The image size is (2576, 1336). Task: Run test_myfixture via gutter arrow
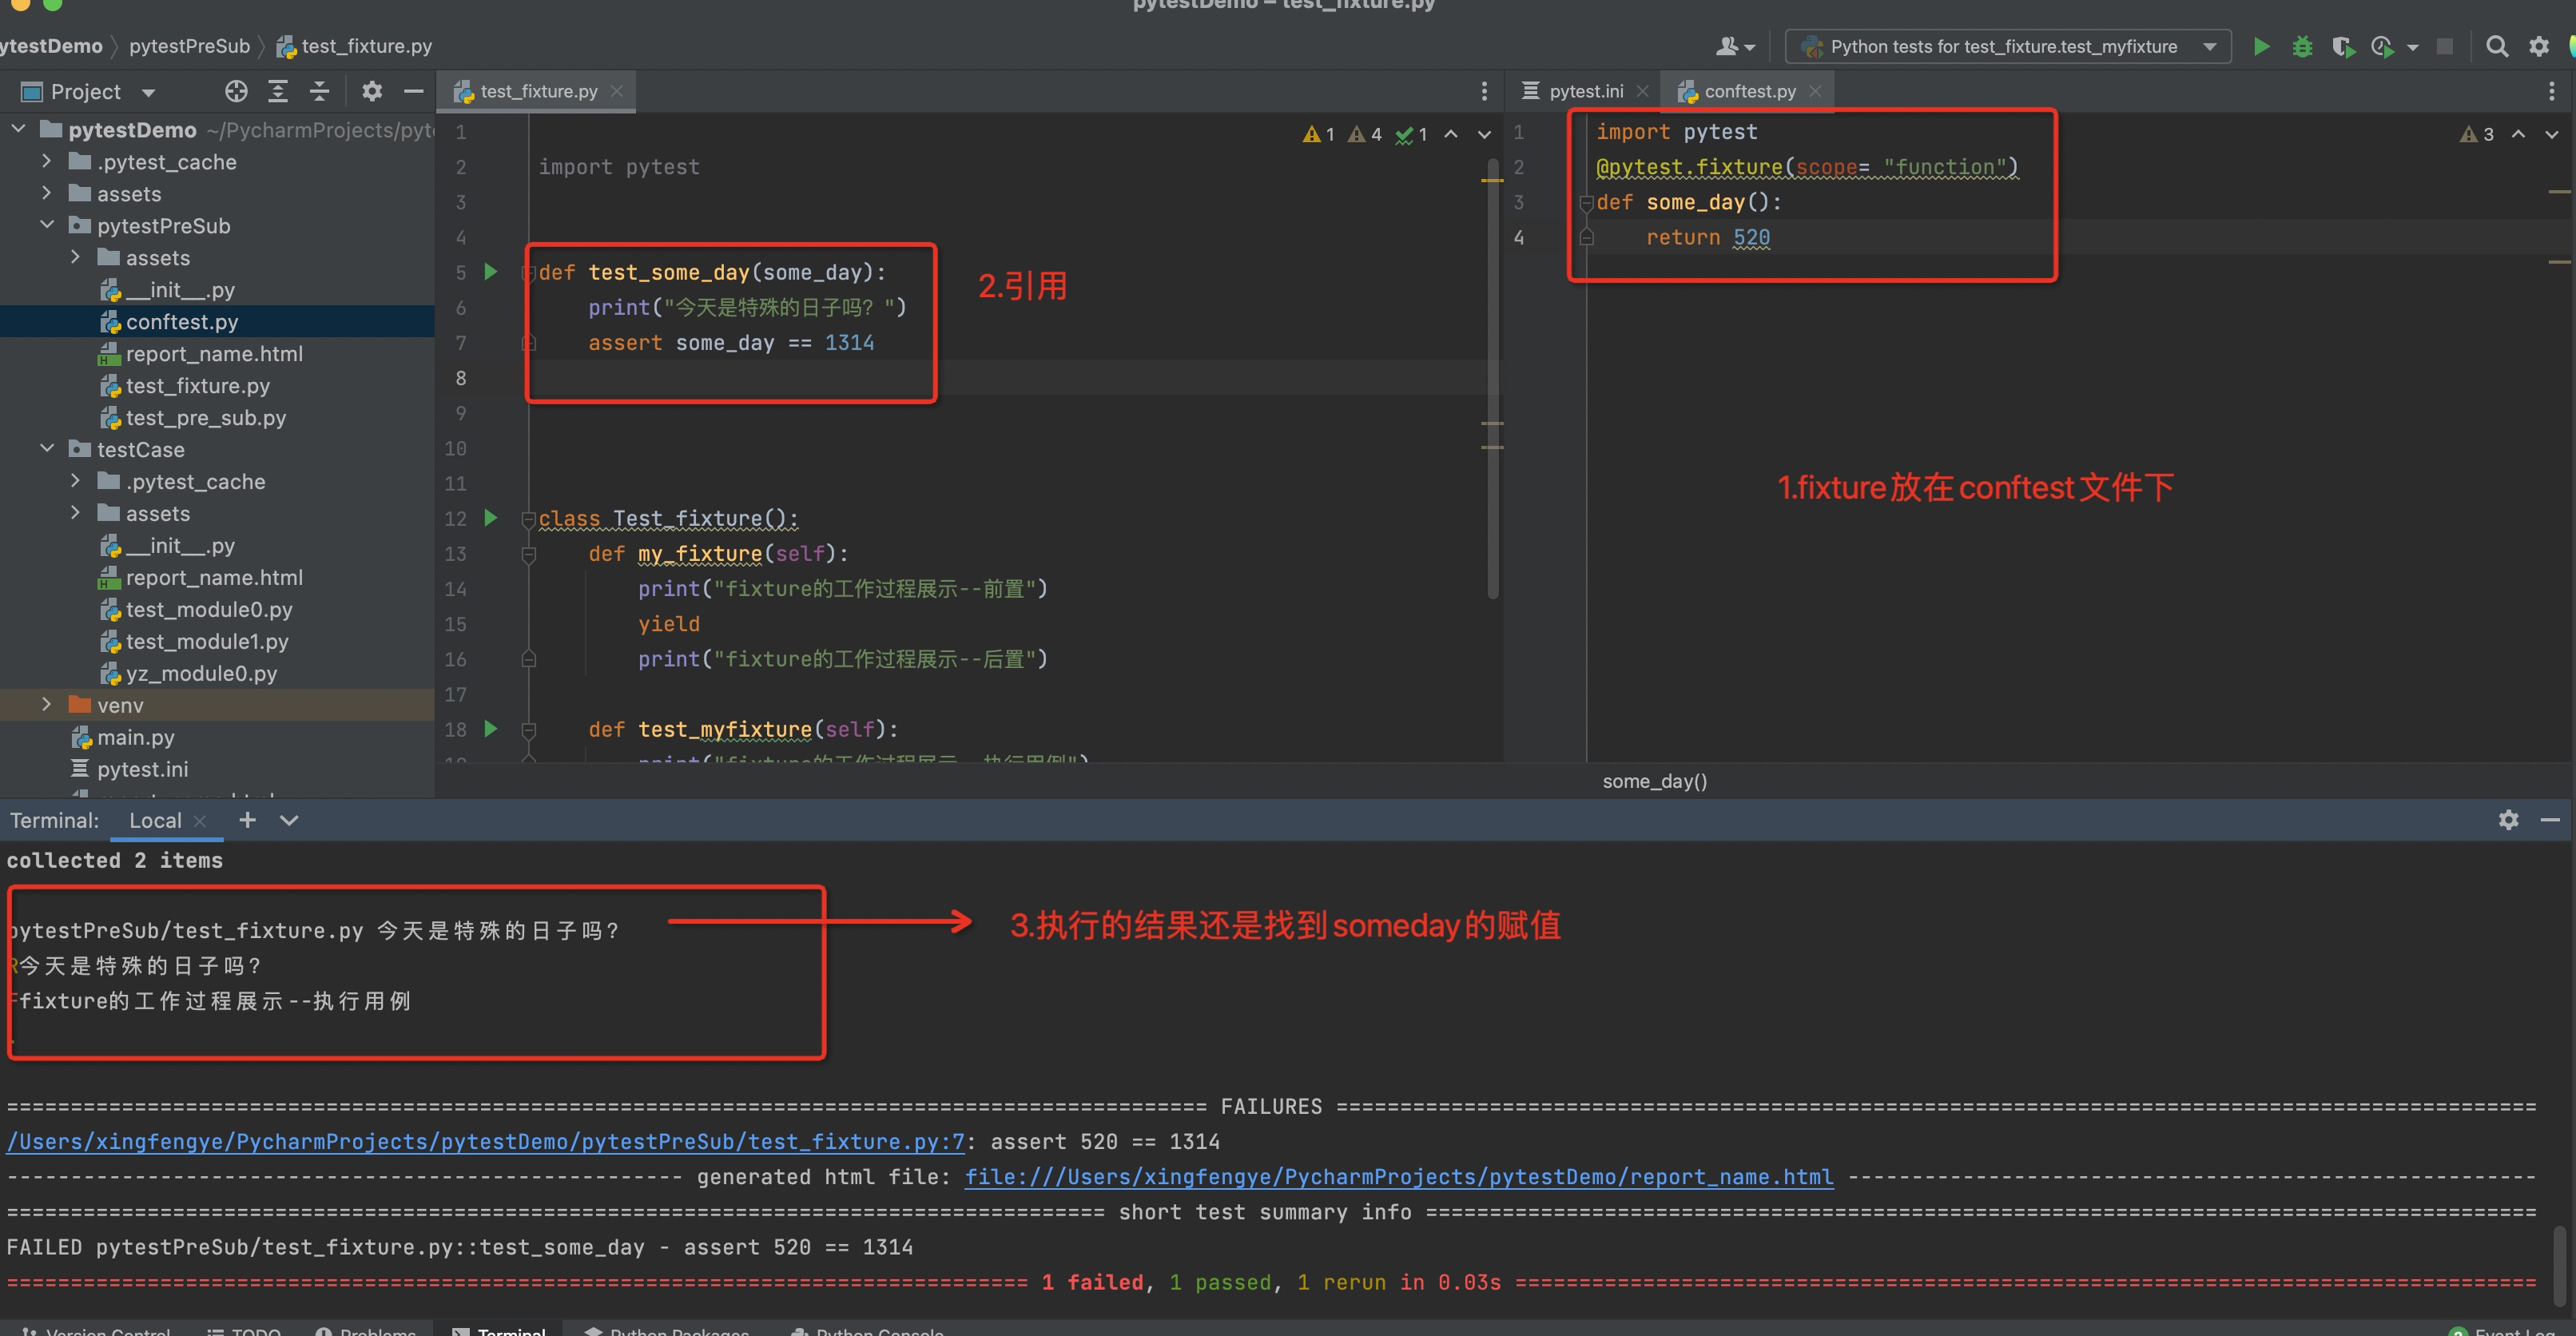point(490,728)
